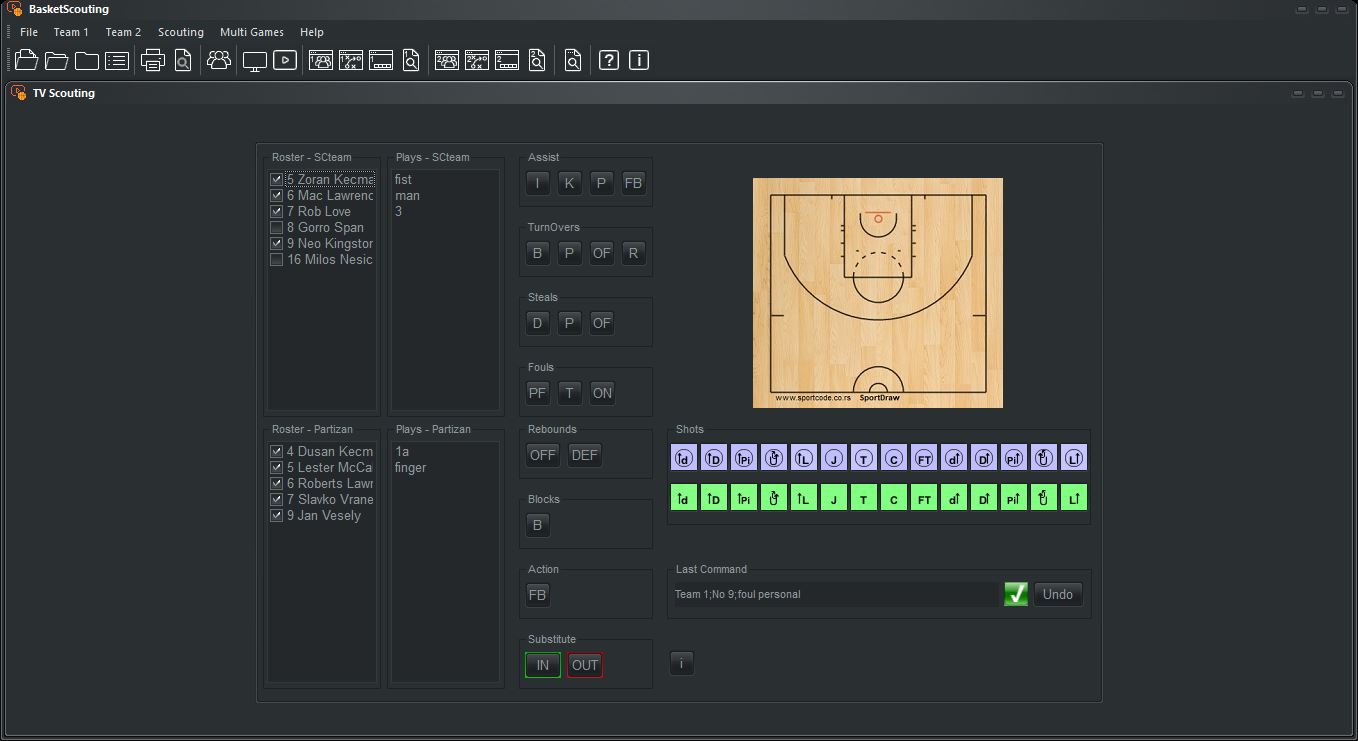This screenshot has height=741, width=1358.
Task: Click the TurnOvers R button
Action: (x=634, y=253)
